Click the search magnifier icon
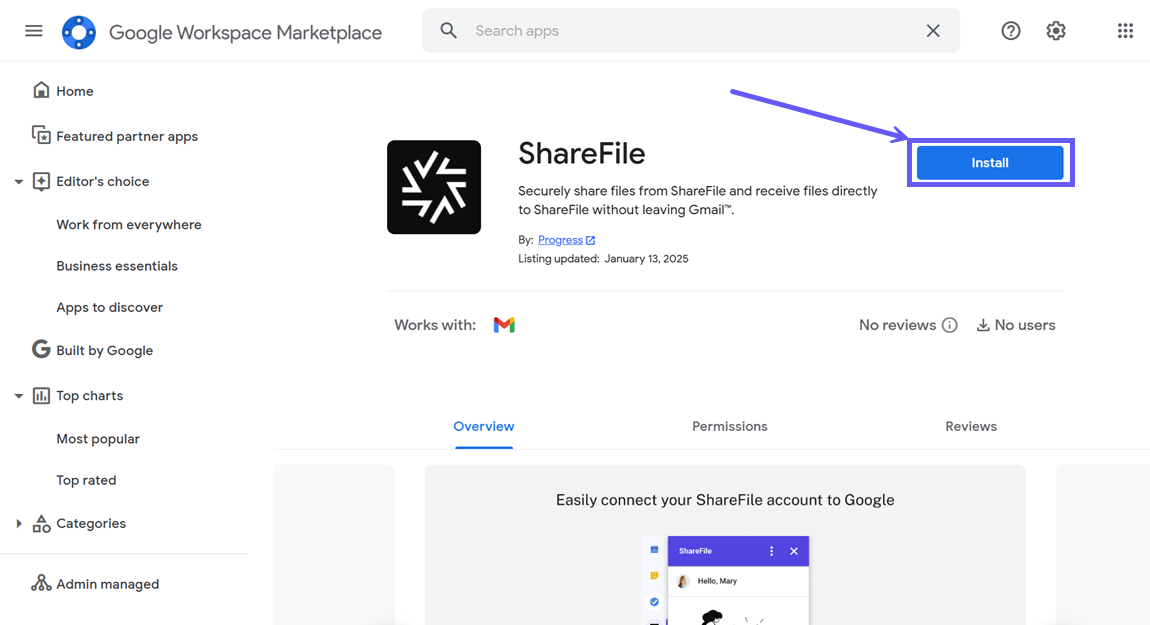Viewport: 1150px width, 625px height. pos(448,31)
